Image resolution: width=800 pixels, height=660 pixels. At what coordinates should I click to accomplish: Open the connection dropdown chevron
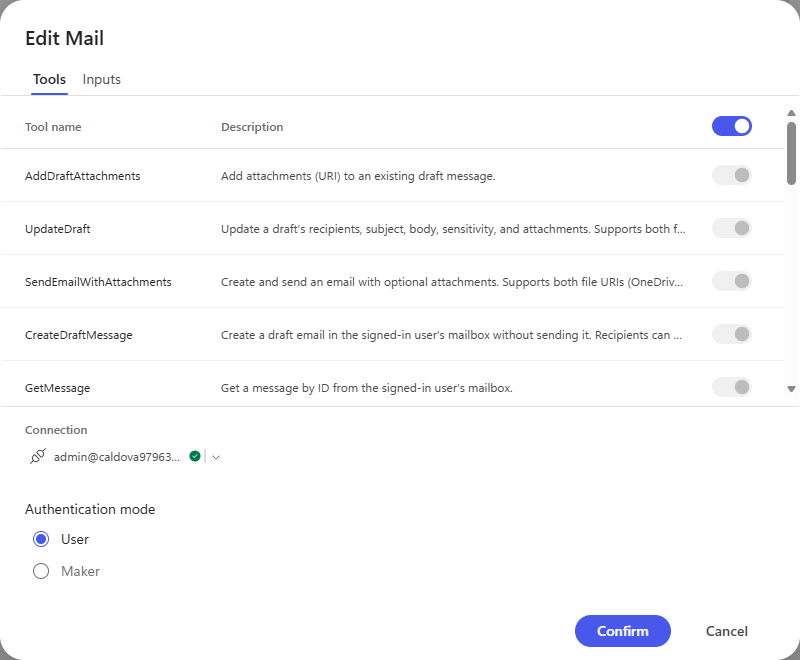(x=216, y=457)
